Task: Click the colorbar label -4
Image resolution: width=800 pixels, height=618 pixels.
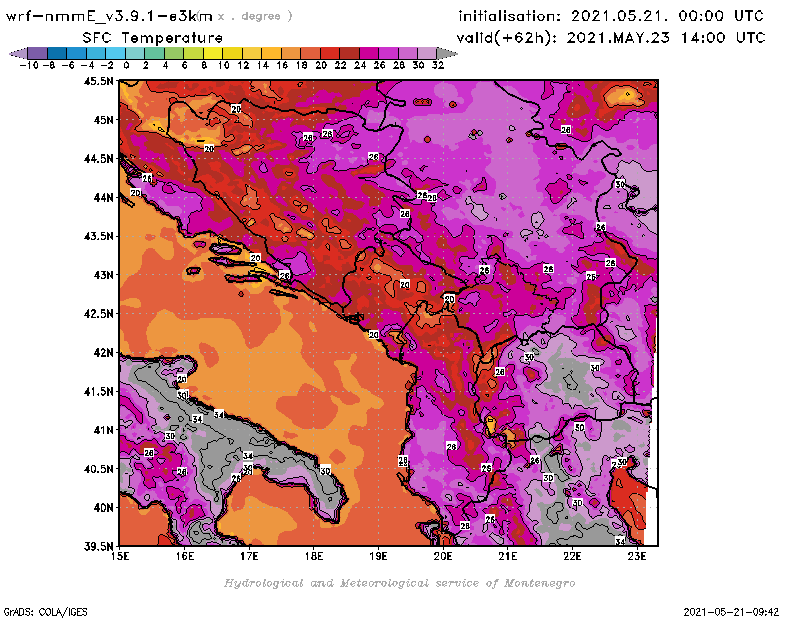Action: 87,65
